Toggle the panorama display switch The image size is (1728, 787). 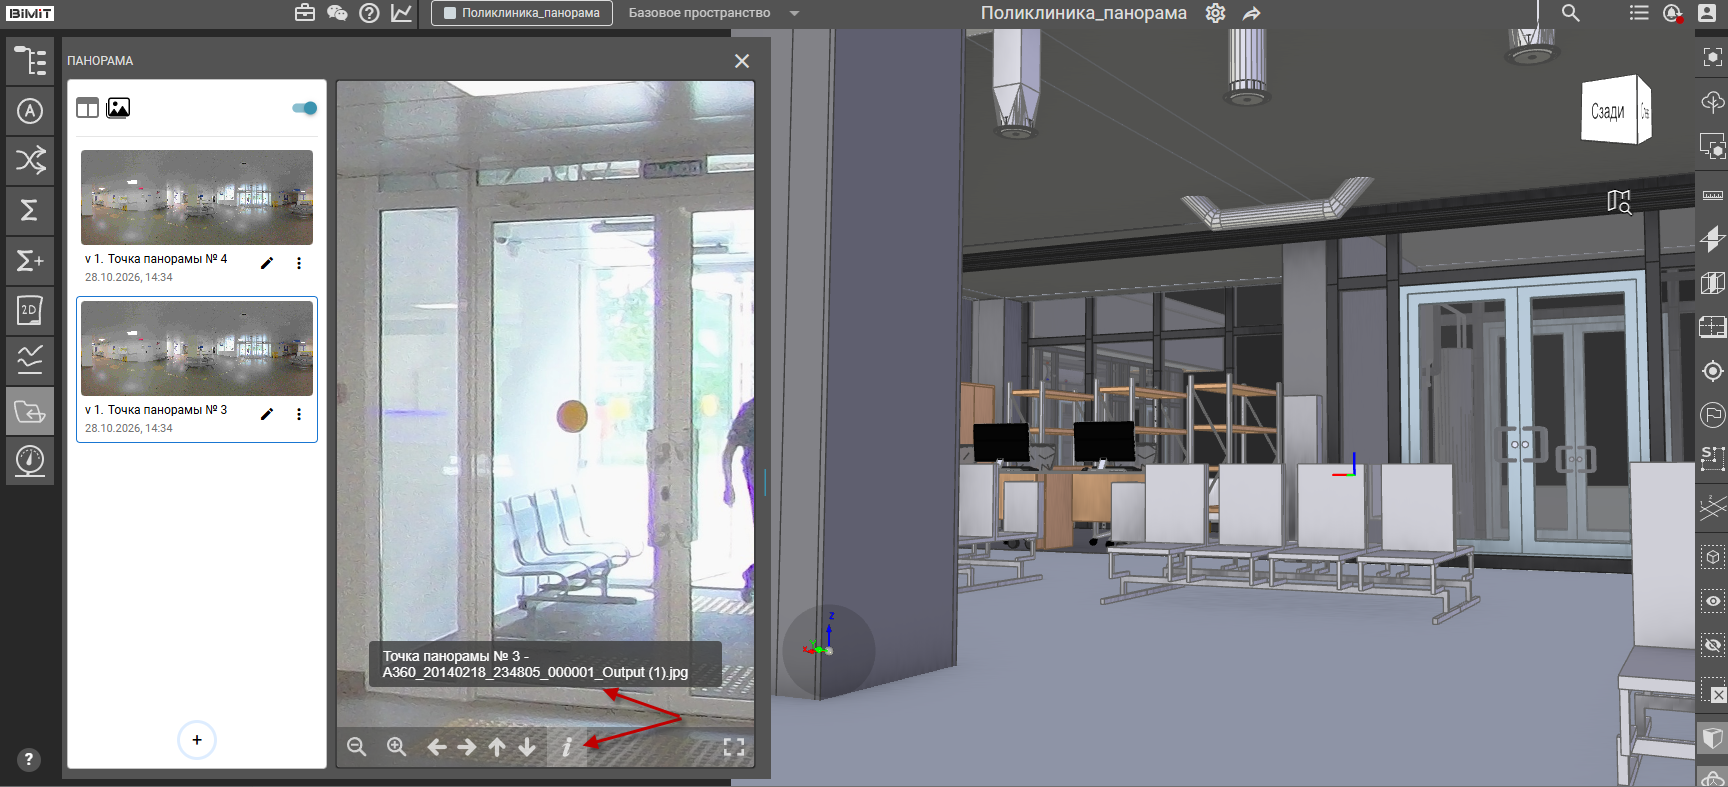pos(305,108)
